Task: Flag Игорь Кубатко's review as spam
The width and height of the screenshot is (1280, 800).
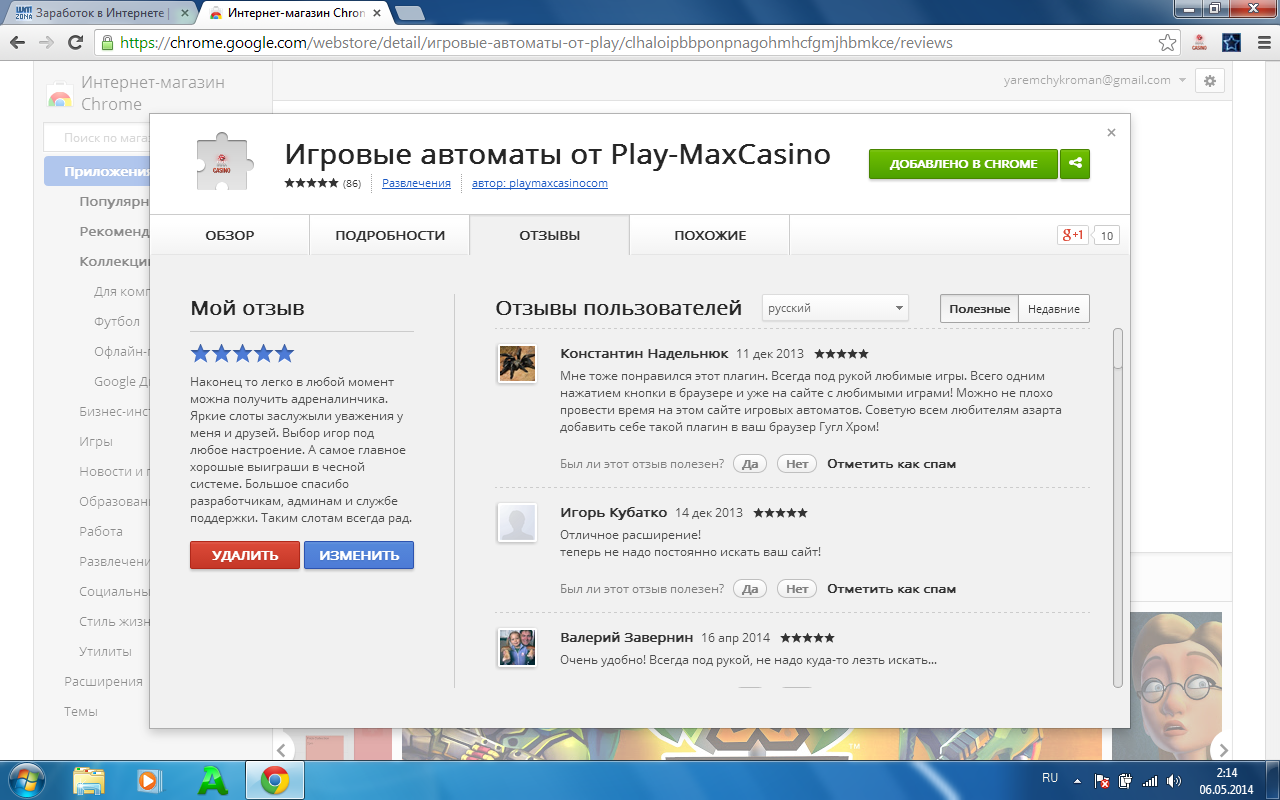Action: coord(891,589)
